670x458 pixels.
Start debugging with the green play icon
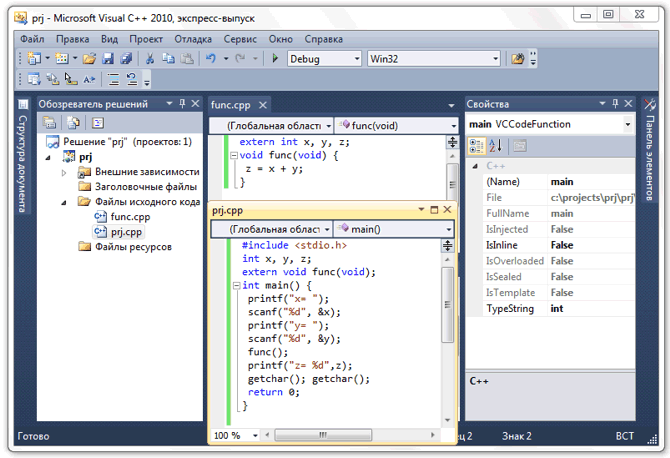click(275, 58)
